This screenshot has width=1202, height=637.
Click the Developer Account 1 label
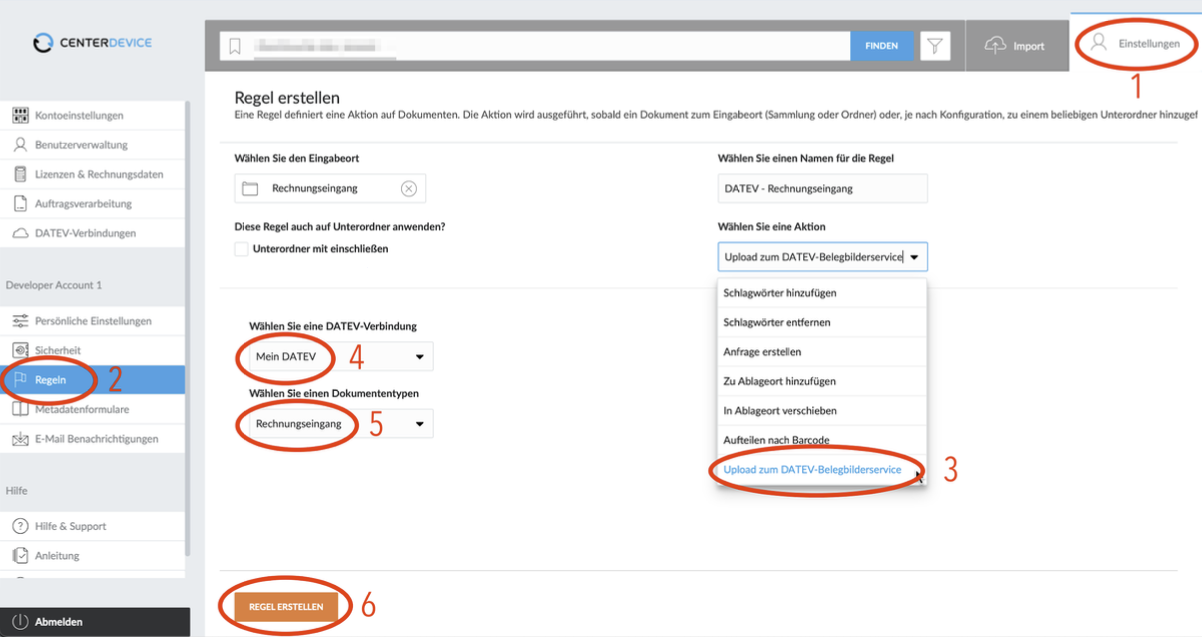coord(54,285)
